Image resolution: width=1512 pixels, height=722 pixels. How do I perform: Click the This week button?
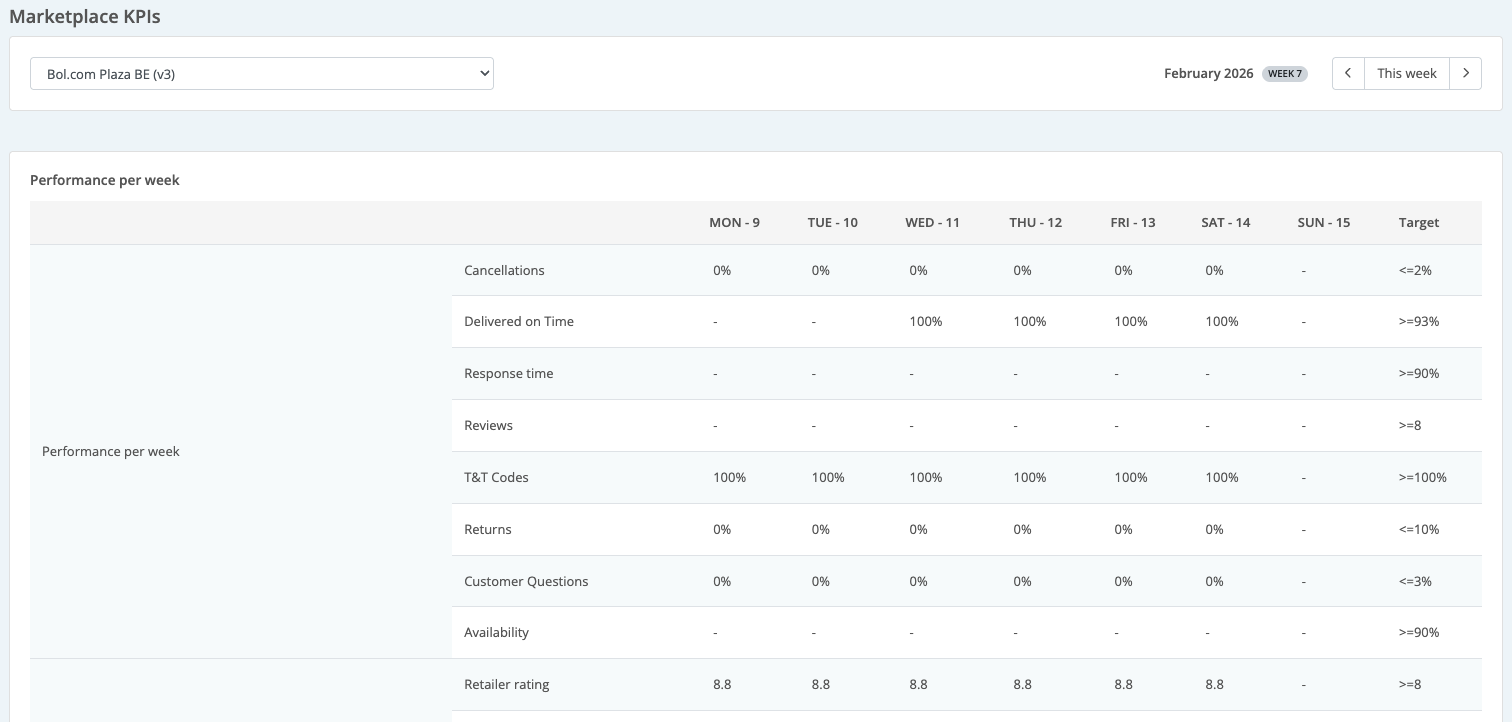[1406, 73]
